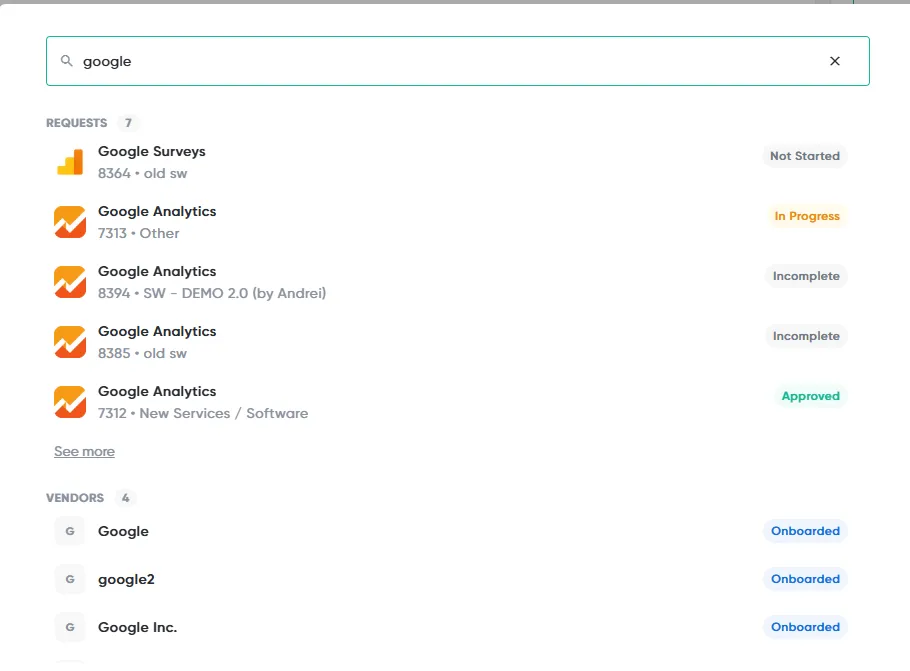Screen dimensions: 910x671
Task: Click the vendors count badge 4
Action: coord(125,498)
